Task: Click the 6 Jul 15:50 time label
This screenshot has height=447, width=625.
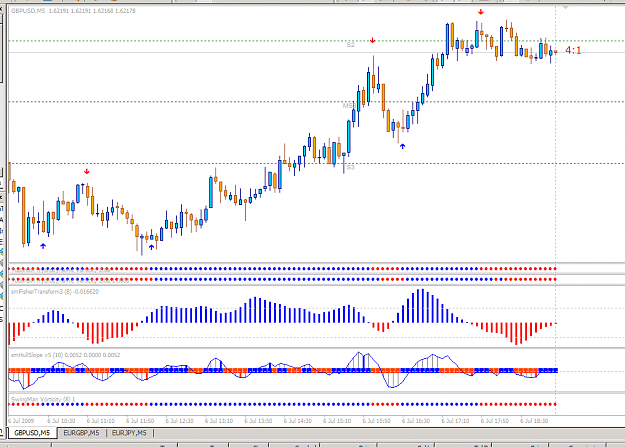Action: coord(377,421)
